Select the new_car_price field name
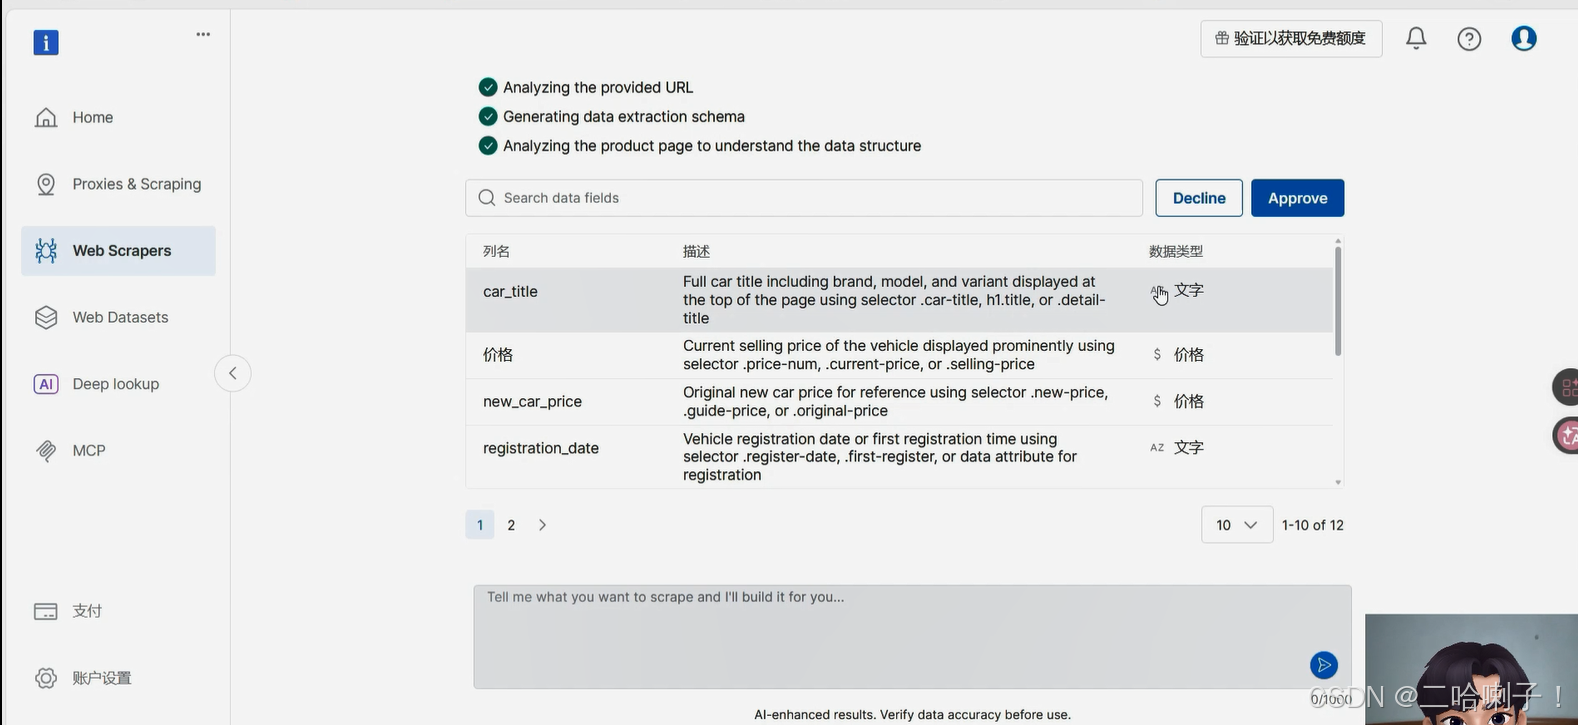 pyautogui.click(x=532, y=402)
